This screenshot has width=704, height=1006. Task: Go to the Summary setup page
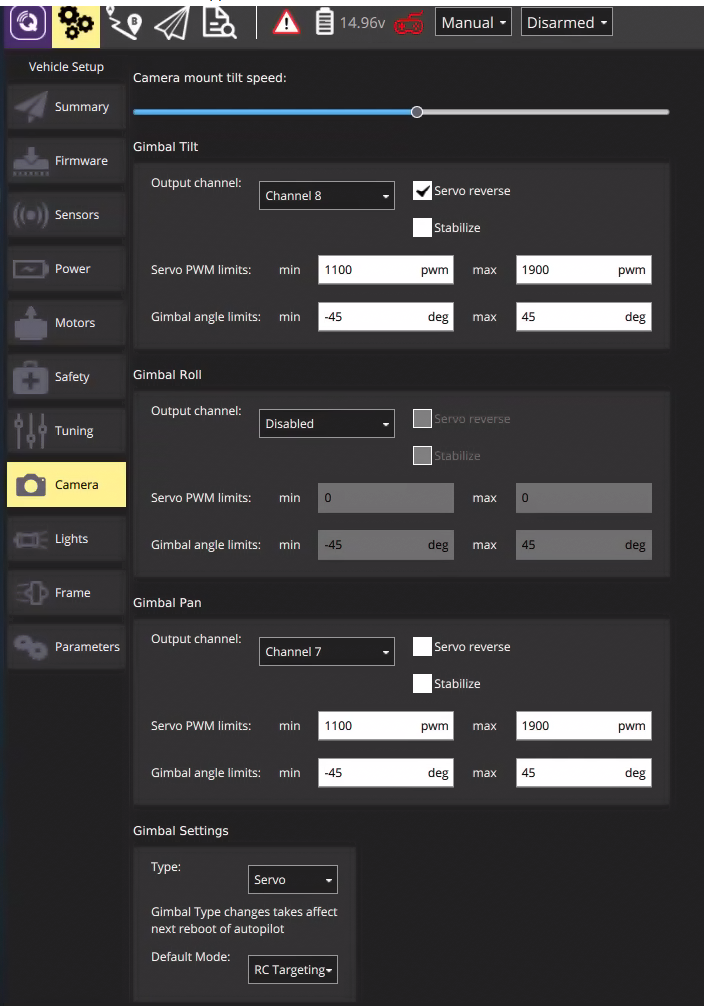click(x=66, y=107)
